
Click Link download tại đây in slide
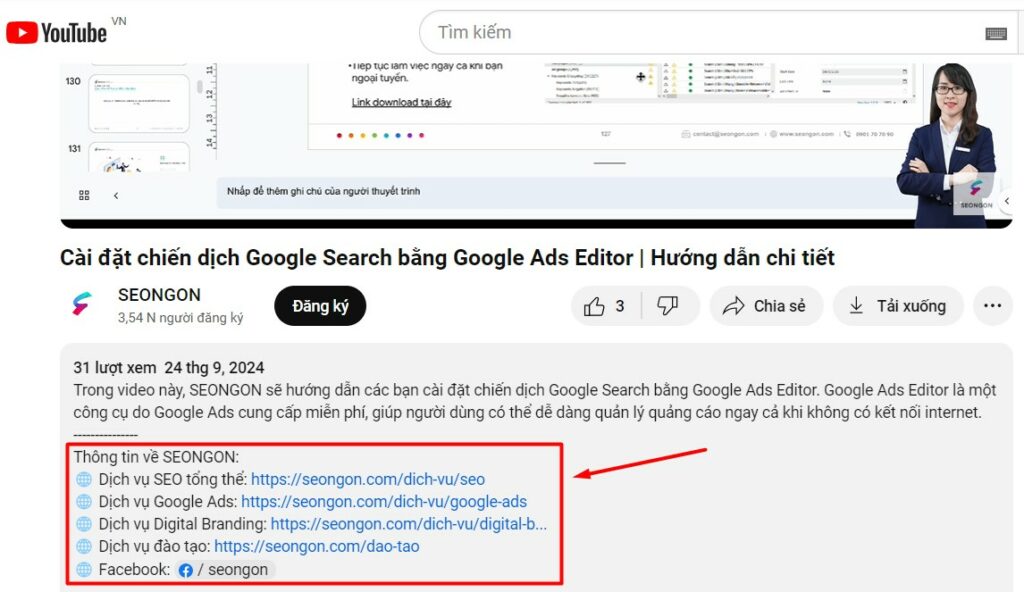click(401, 103)
